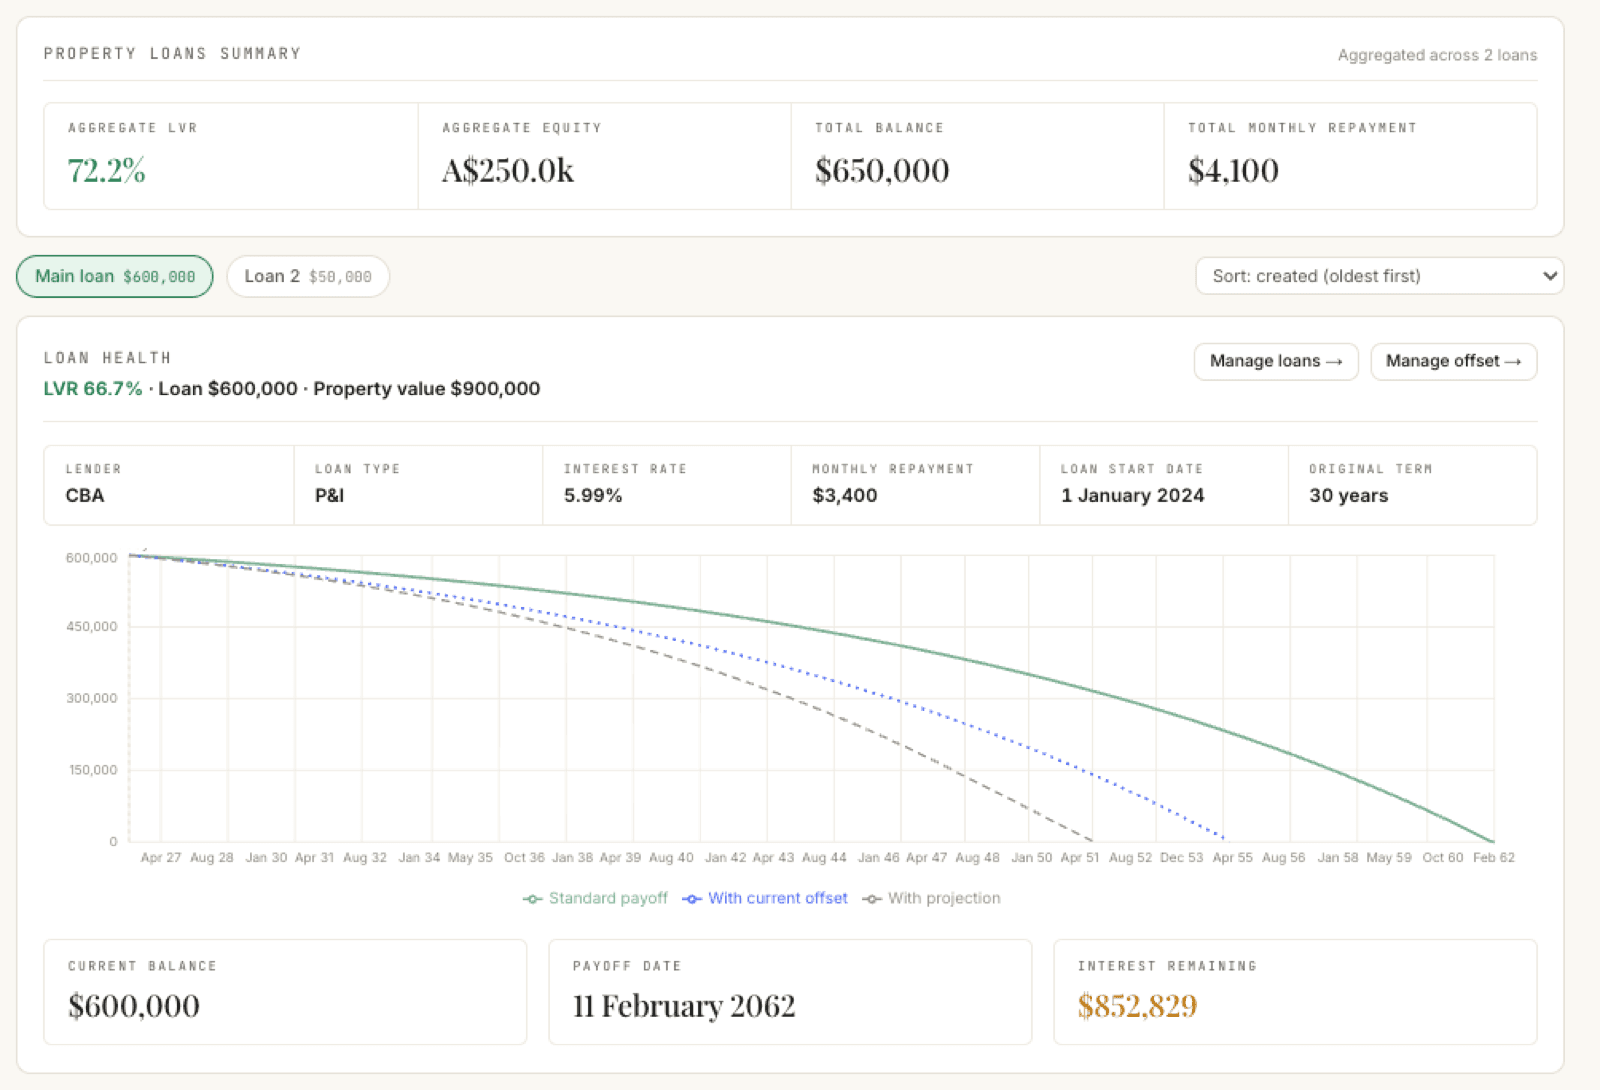This screenshot has width=1600, height=1090.
Task: Toggle Standard payoff legend series
Action: point(596,898)
